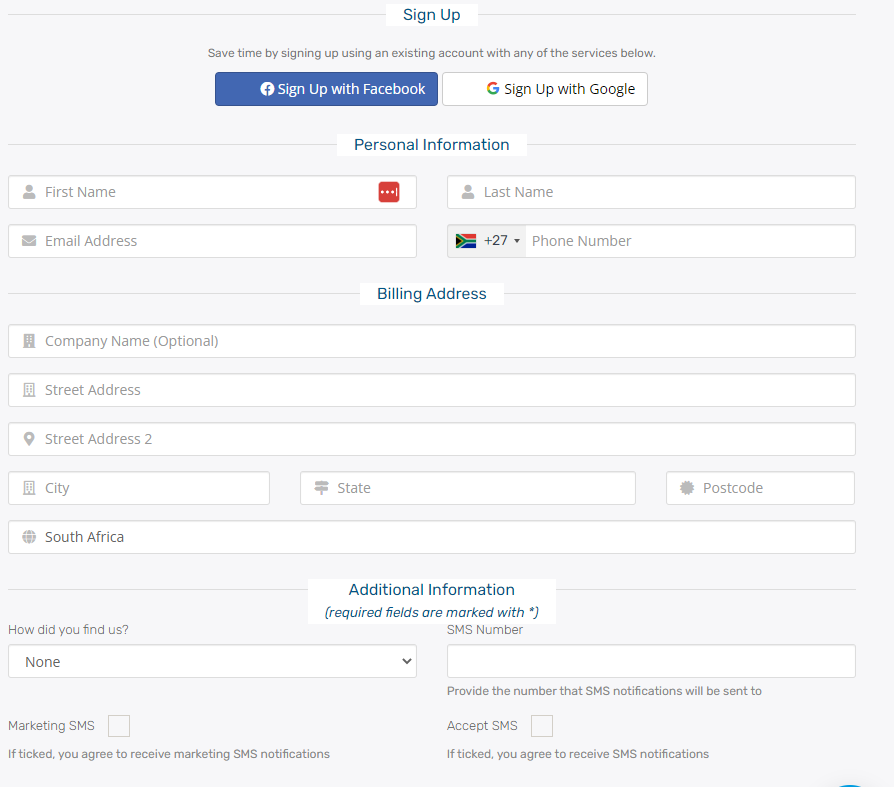Click the person icon beside First Name
Viewport: 894px width, 787px height.
tap(29, 192)
